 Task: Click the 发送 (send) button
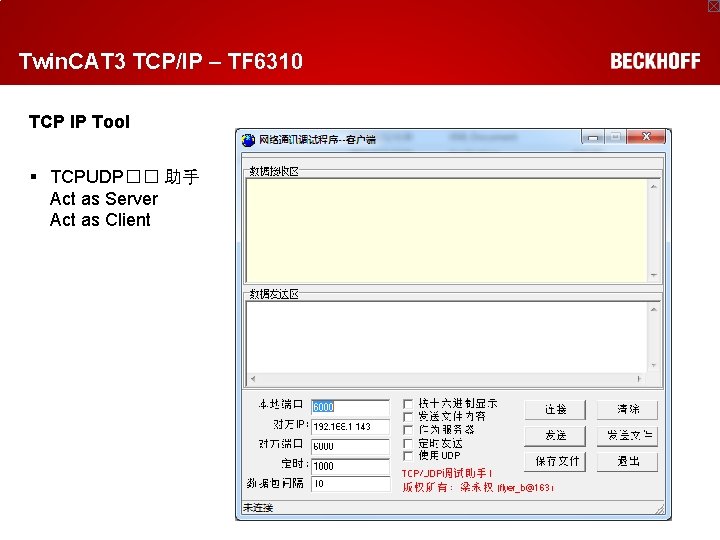pyautogui.click(x=555, y=436)
